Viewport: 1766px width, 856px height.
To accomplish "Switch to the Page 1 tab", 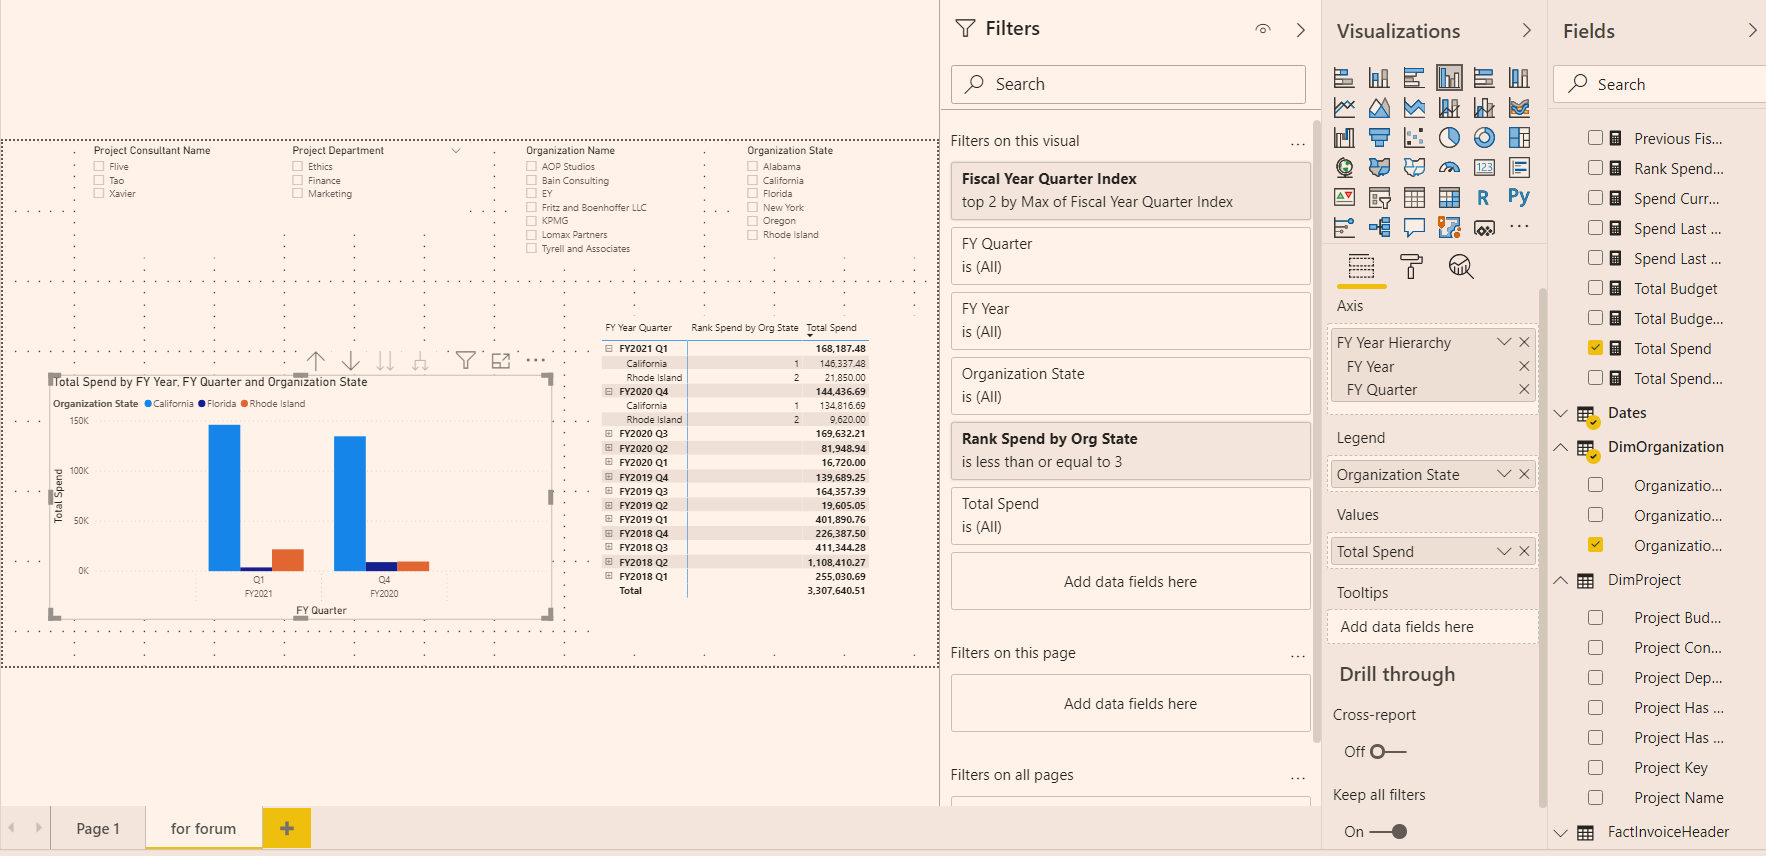I will [98, 828].
